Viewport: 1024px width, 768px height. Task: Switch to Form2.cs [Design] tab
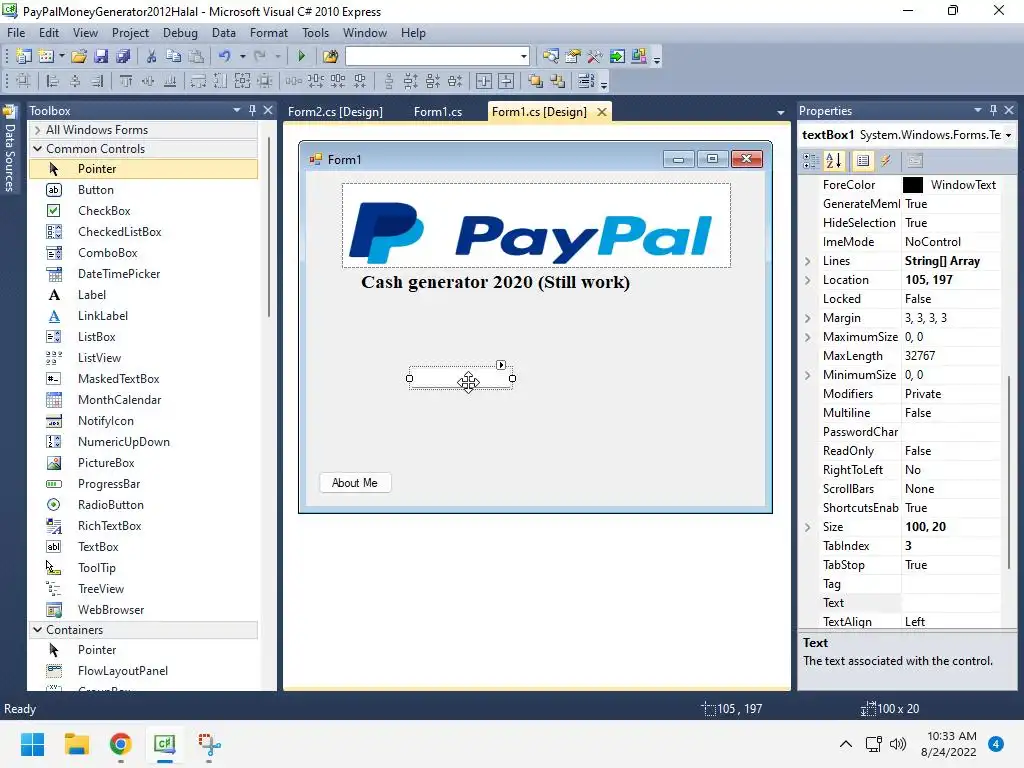point(336,112)
